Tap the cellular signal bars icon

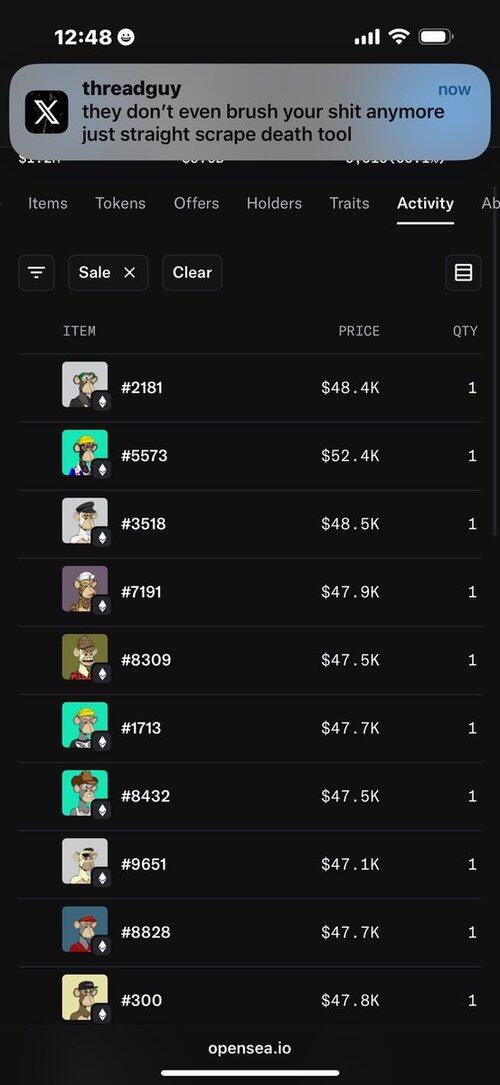(367, 37)
